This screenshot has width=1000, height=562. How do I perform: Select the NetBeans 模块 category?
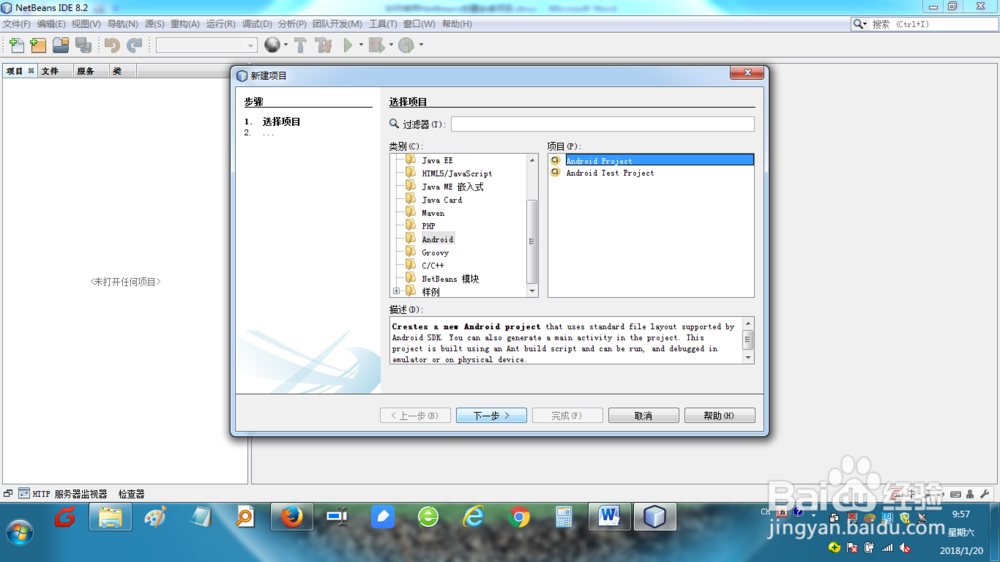click(450, 279)
